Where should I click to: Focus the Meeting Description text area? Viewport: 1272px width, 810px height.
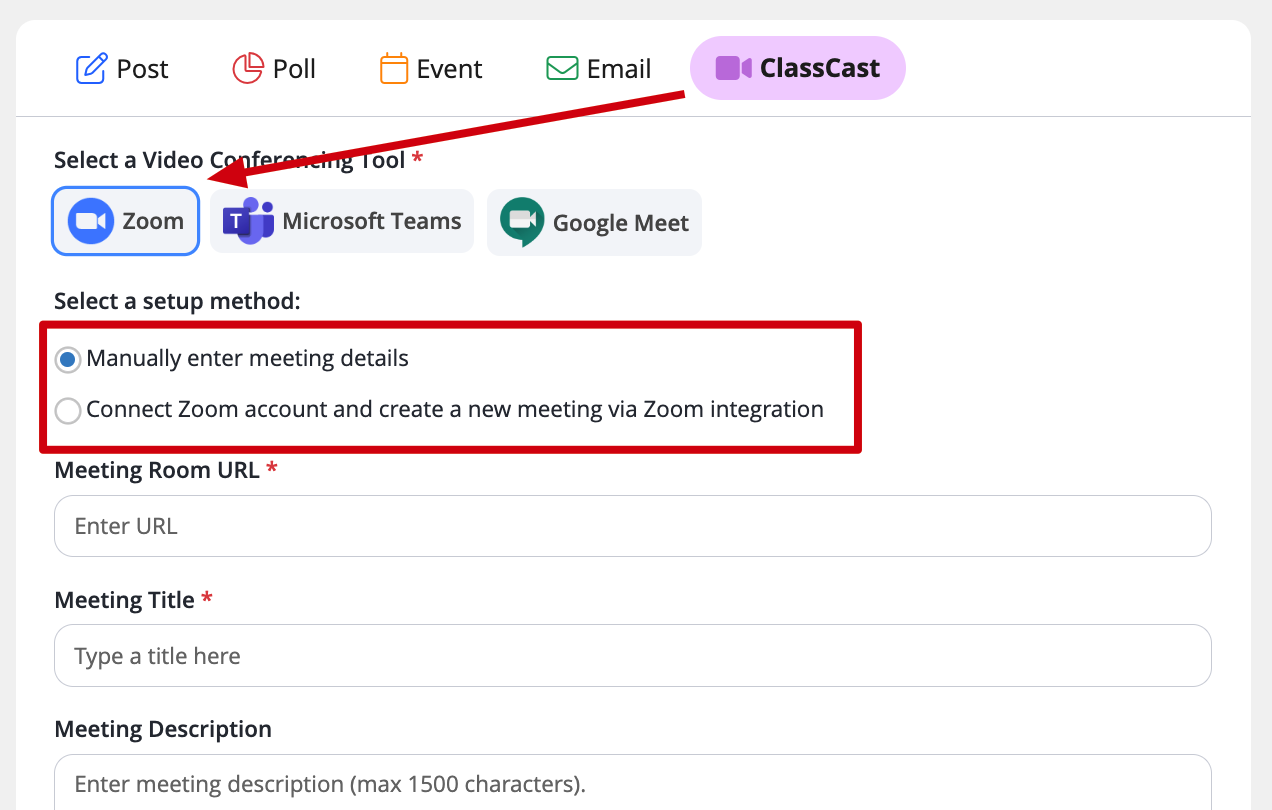(x=633, y=782)
